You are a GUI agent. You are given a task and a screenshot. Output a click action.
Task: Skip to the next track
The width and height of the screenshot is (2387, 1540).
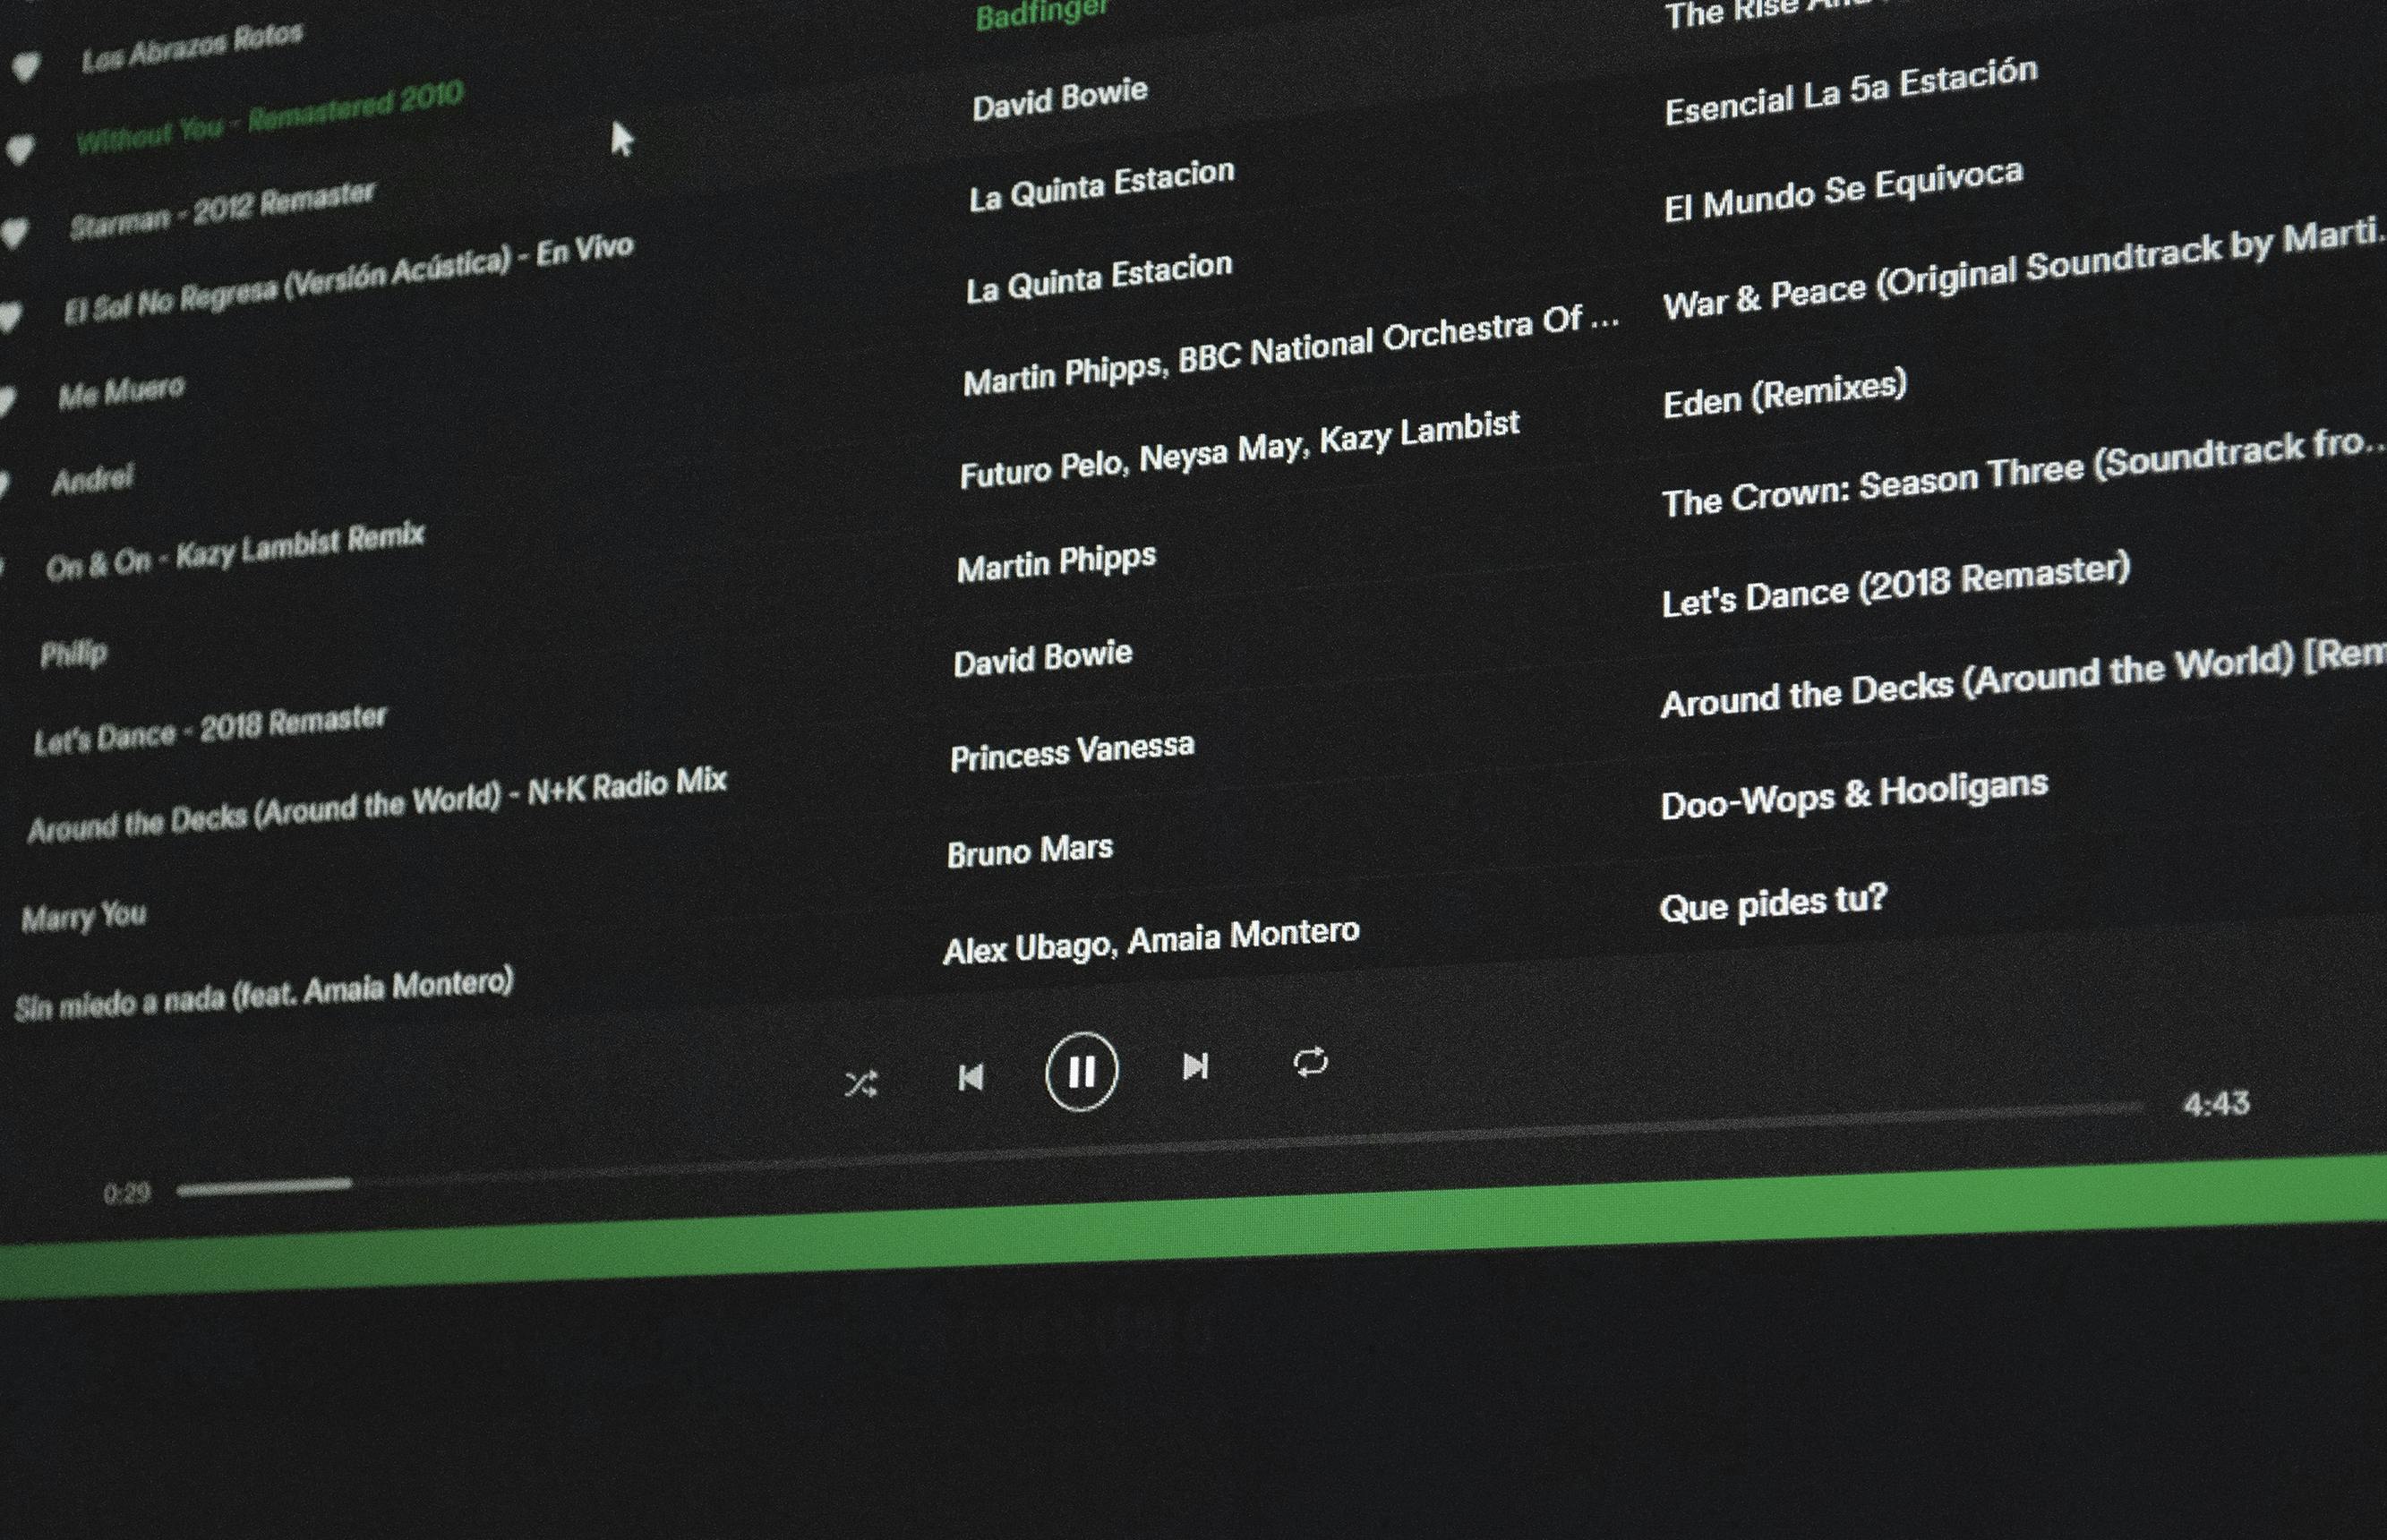pyautogui.click(x=1195, y=1066)
